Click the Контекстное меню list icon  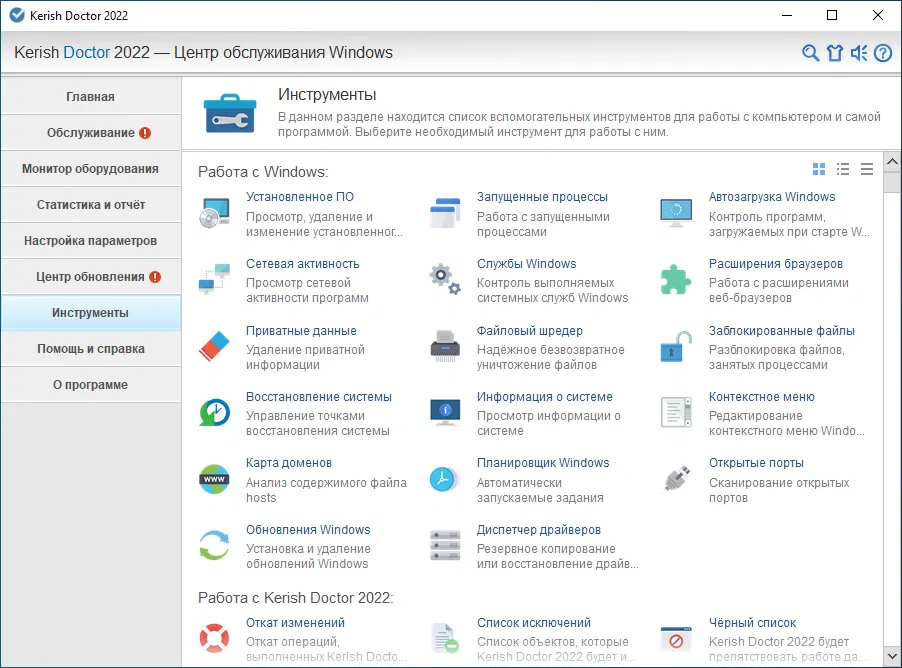[x=676, y=413]
